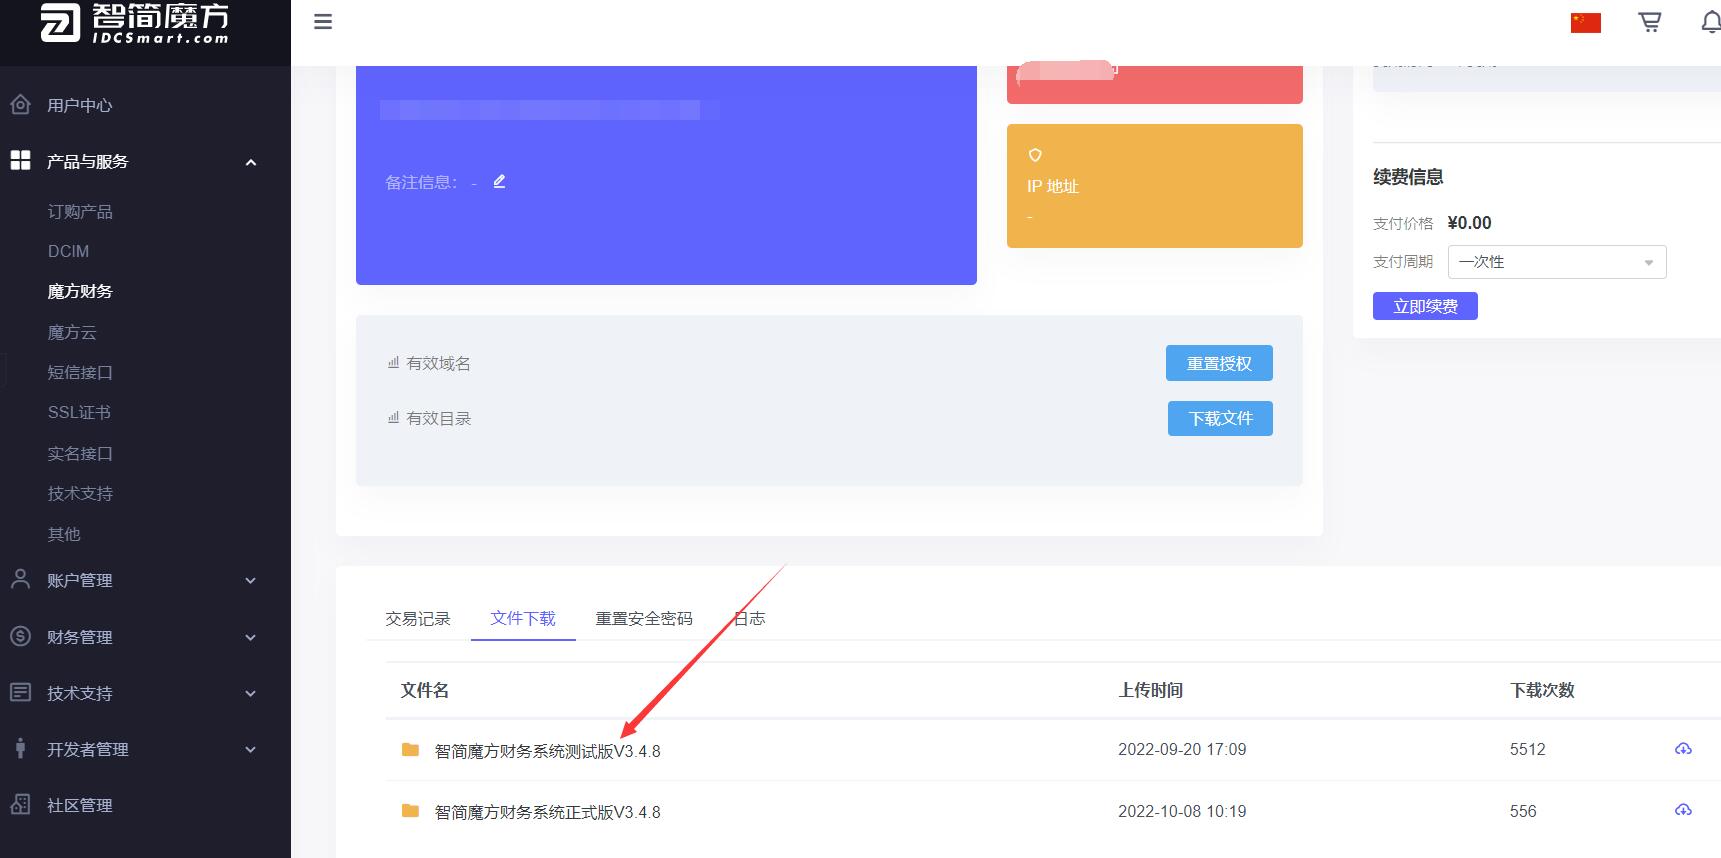Click the 续费信息 heading
Viewport: 1721px width, 858px height.
[x=1408, y=177]
